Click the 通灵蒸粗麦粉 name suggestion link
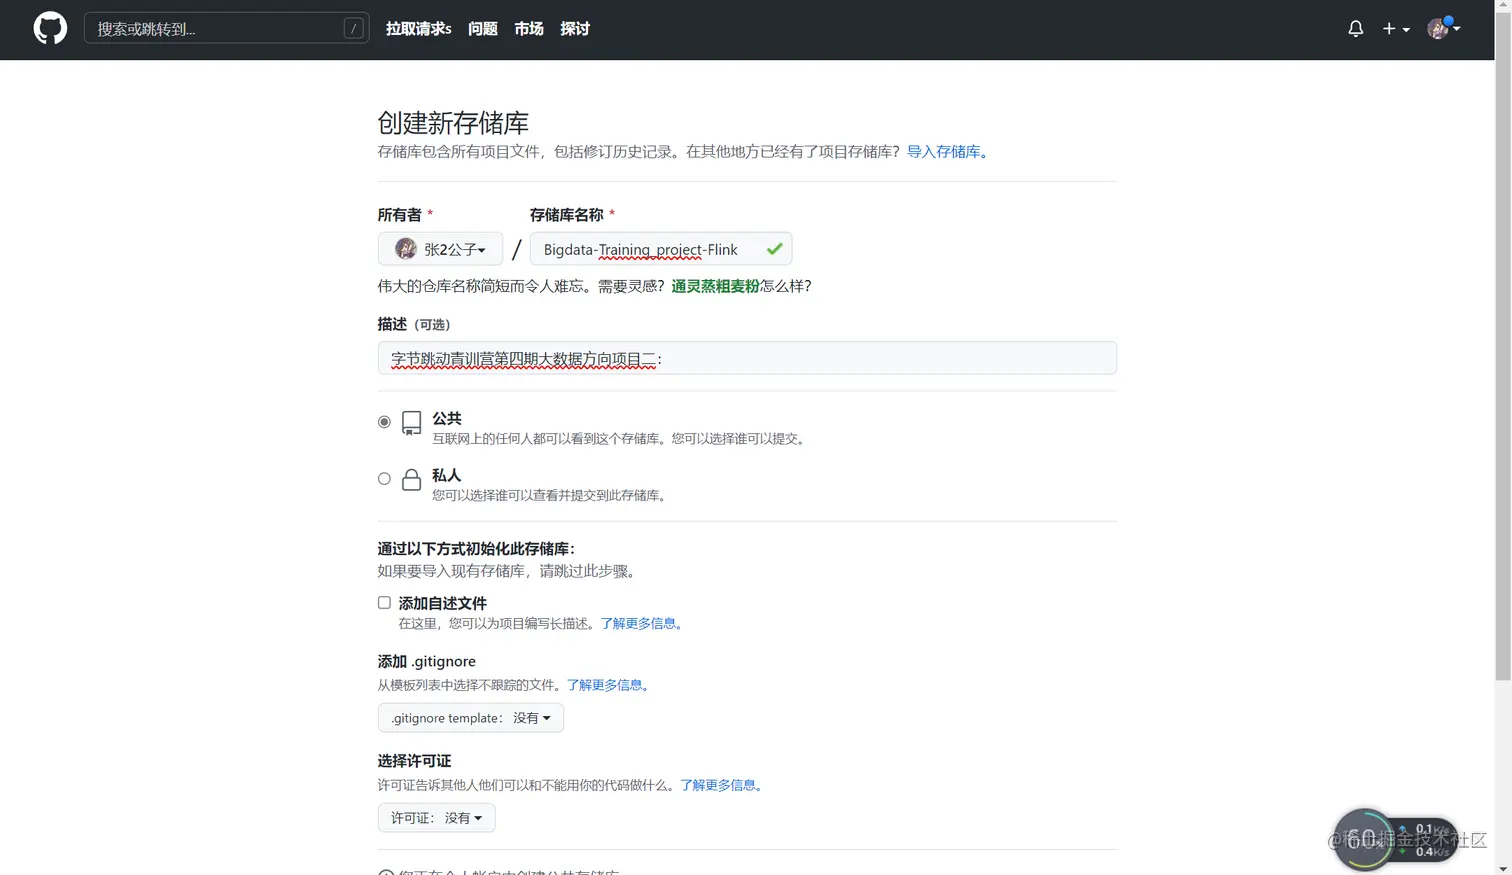This screenshot has height=875, width=1512. pyautogui.click(x=716, y=285)
